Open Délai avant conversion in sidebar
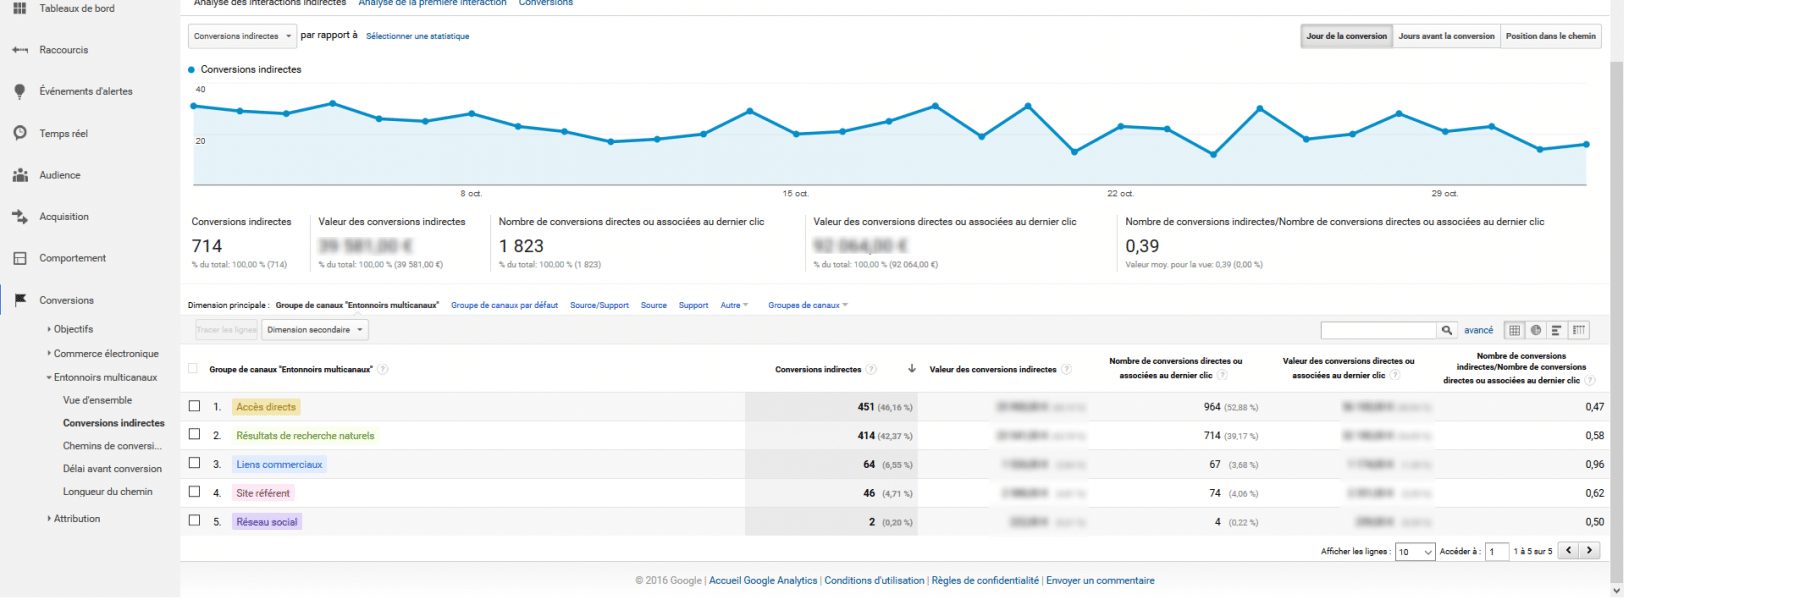Image resolution: width=1800 pixels, height=616 pixels. click(112, 469)
